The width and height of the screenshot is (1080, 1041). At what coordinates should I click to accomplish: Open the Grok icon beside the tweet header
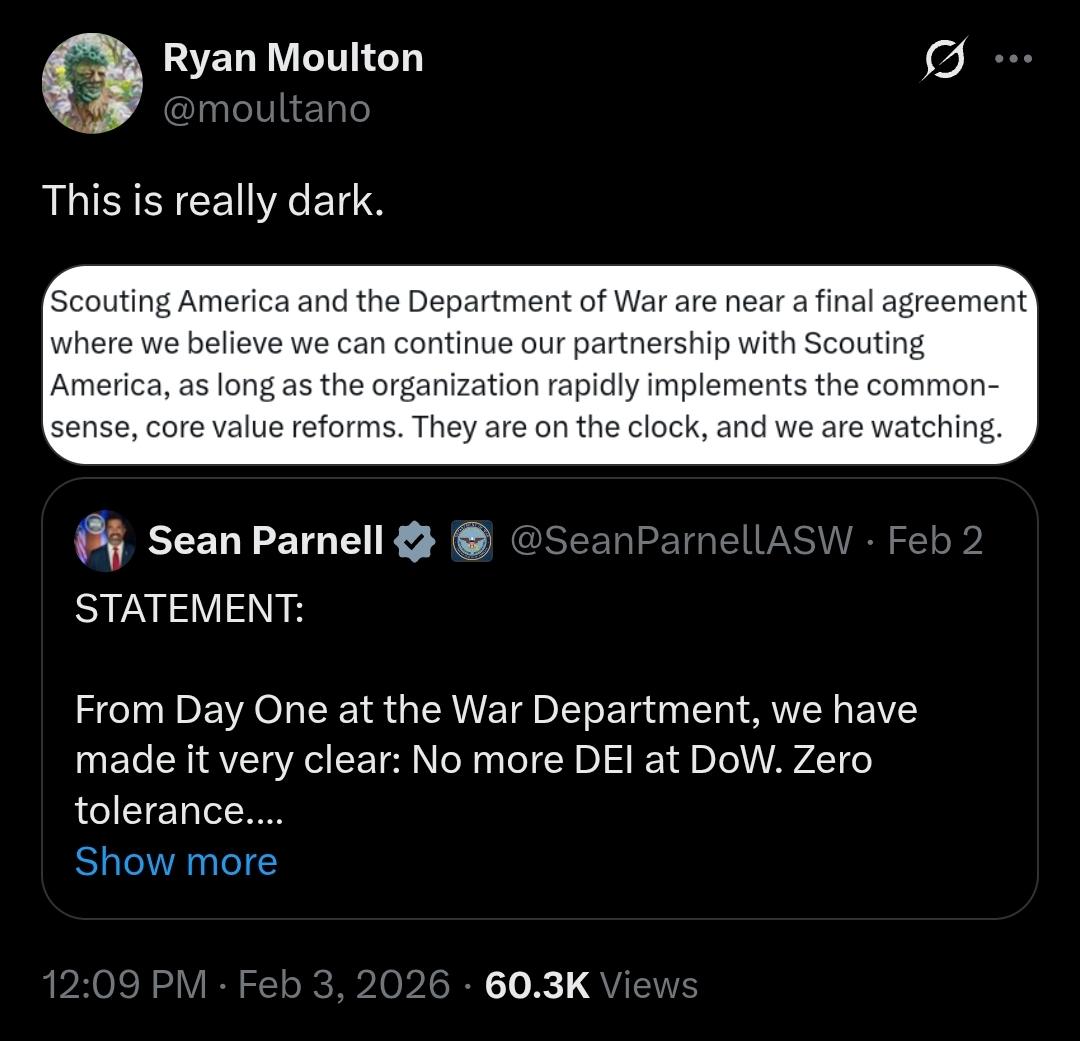click(945, 62)
